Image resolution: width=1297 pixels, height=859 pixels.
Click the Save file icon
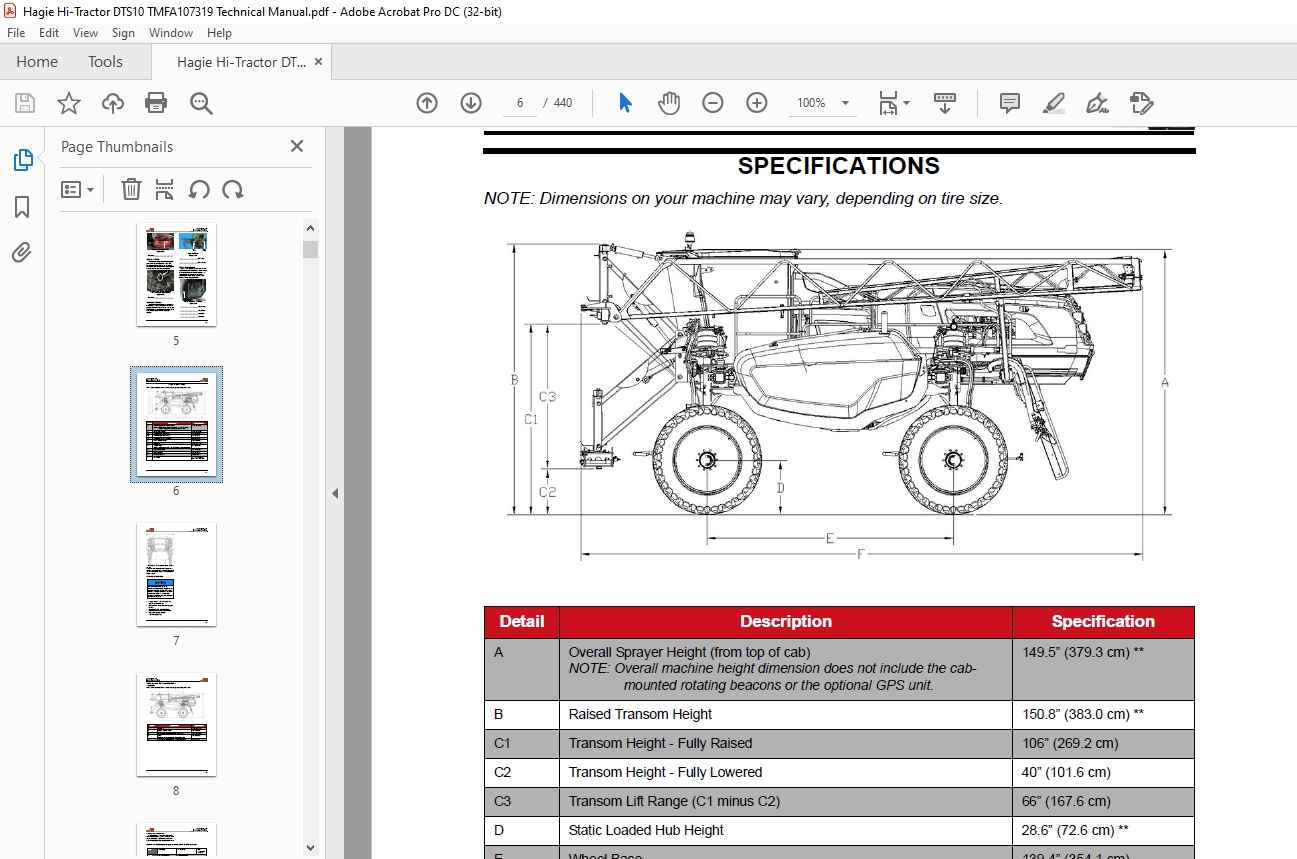(x=25, y=103)
